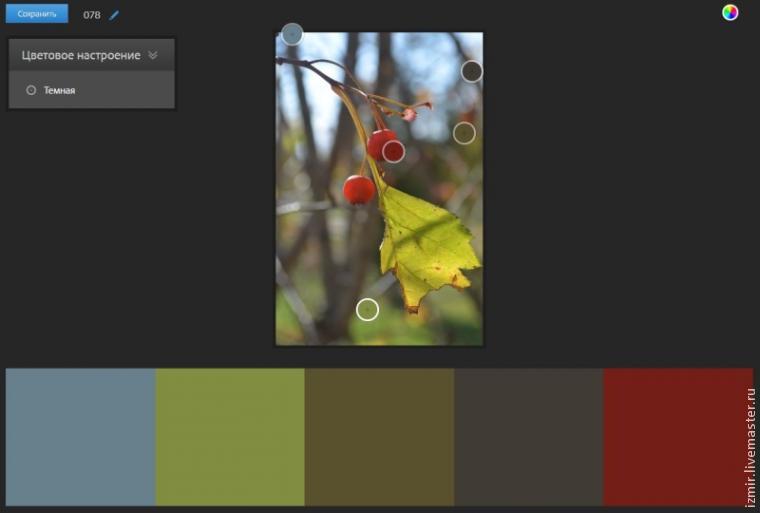Choose the dark charcoal palette swatch
Viewport: 760px width, 513px height.
pyautogui.click(x=529, y=437)
